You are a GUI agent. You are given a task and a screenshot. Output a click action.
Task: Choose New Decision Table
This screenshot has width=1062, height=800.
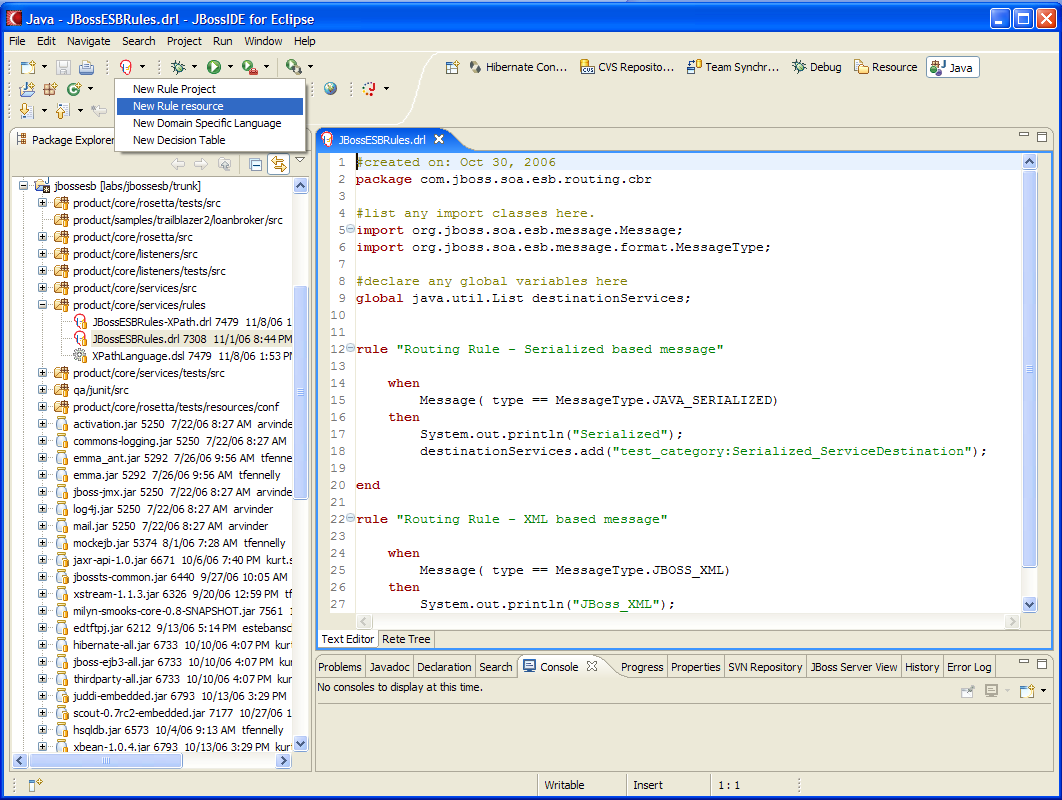[x=210, y=140]
